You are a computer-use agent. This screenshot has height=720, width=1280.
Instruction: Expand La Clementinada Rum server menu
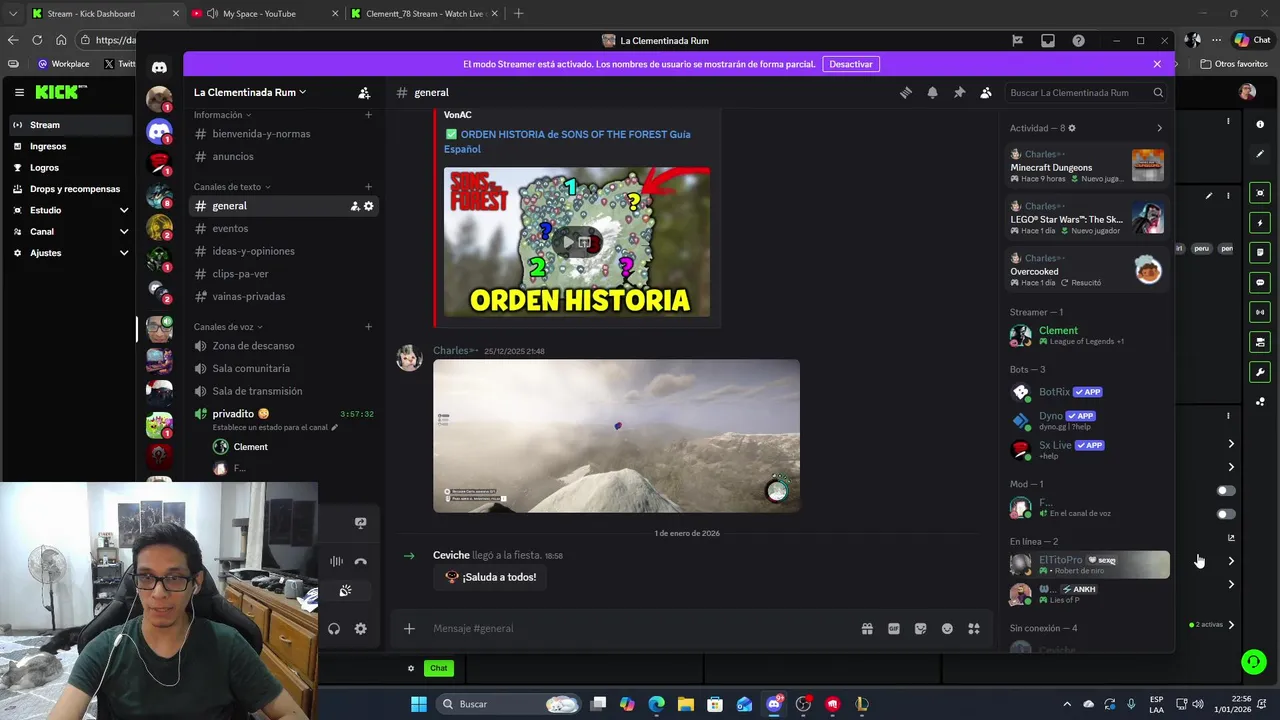tap(250, 92)
